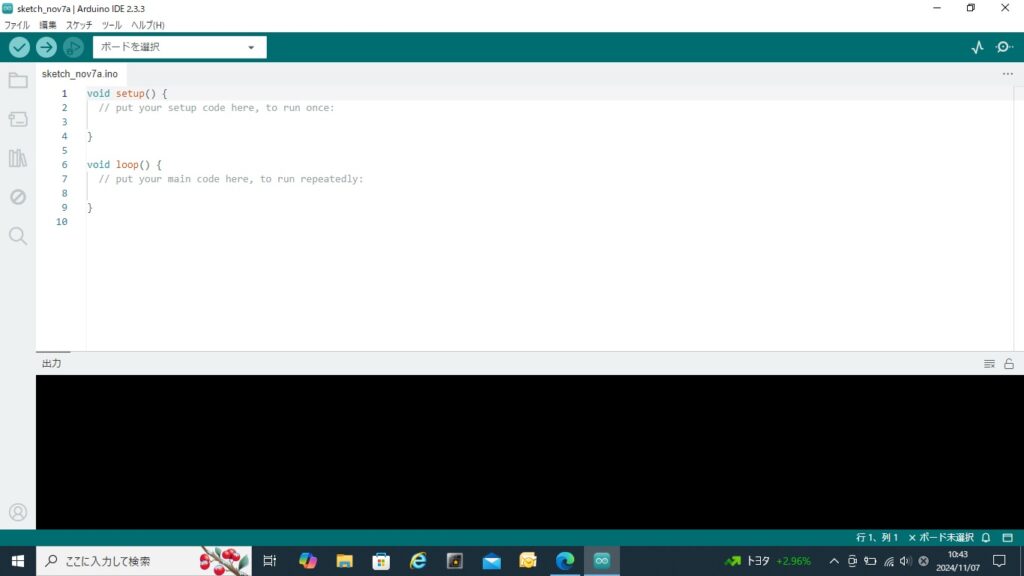1024x576 pixels.
Task: Open the Library Manager panel
Action: tap(18, 158)
